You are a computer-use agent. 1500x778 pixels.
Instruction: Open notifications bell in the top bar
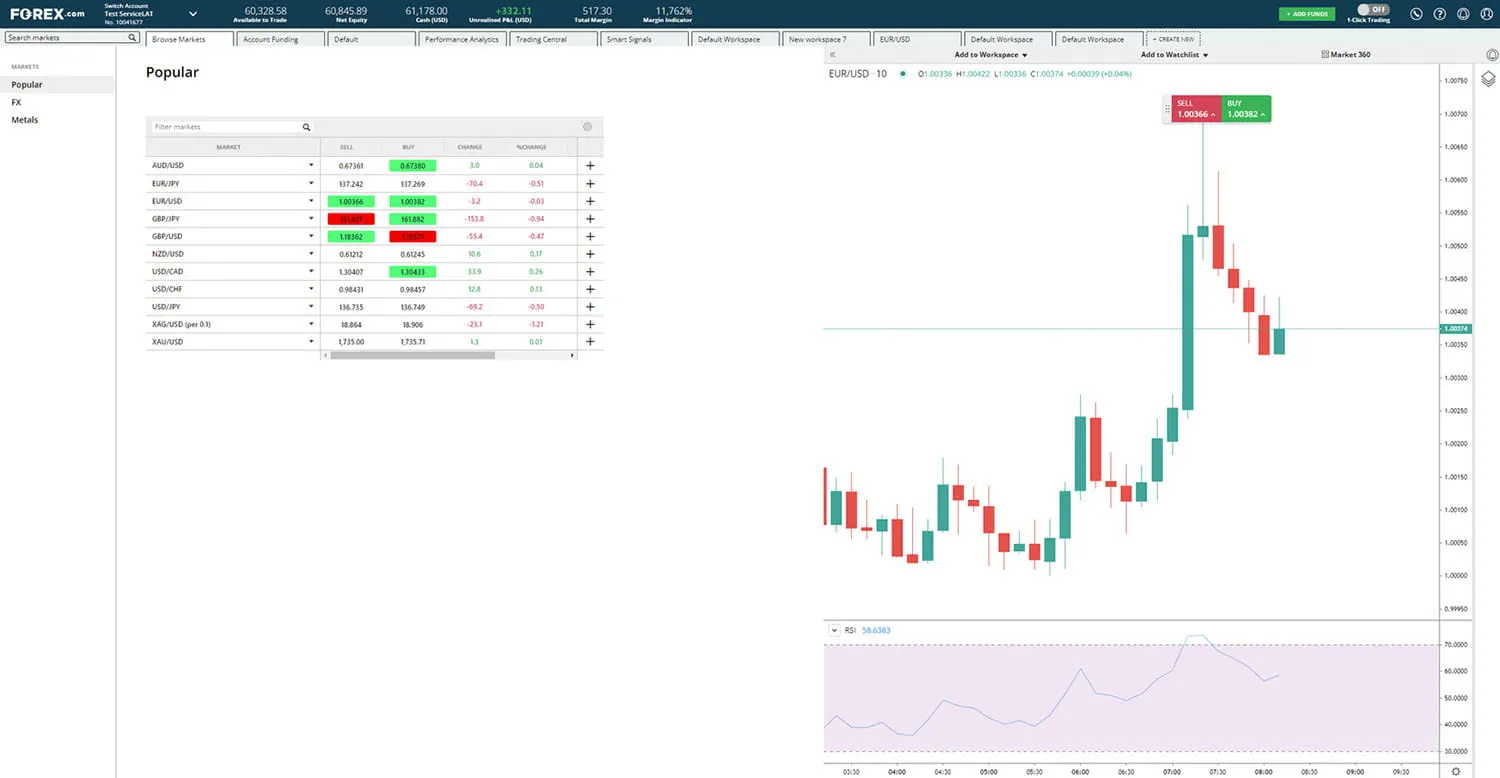(x=1462, y=14)
